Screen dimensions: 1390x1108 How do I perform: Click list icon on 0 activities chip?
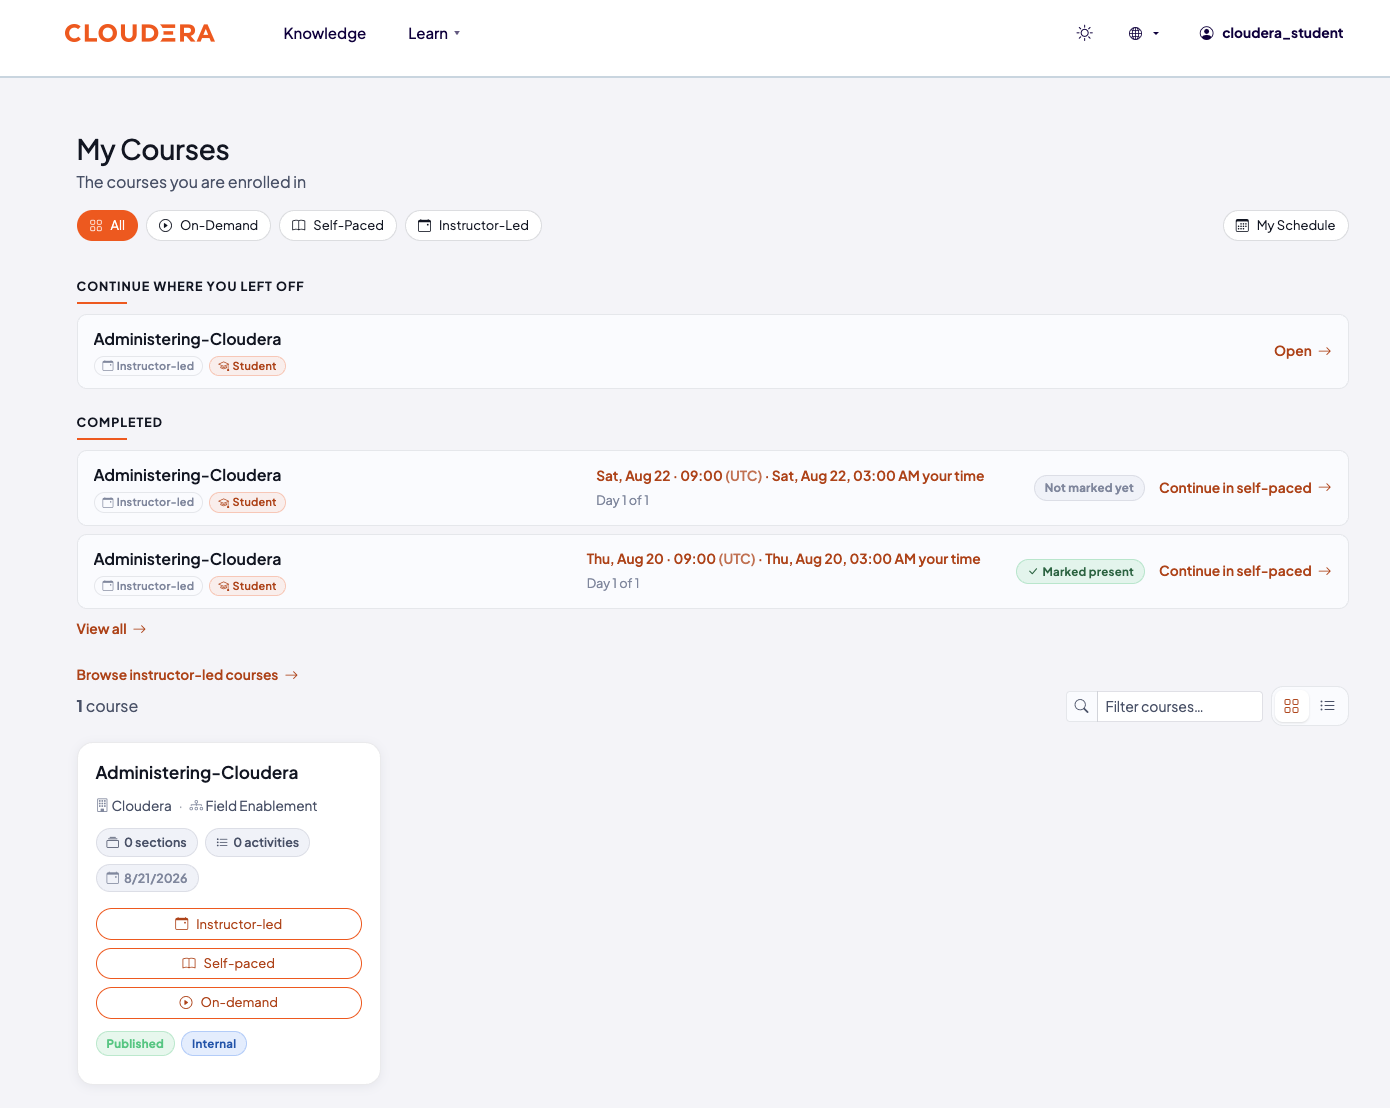point(222,843)
